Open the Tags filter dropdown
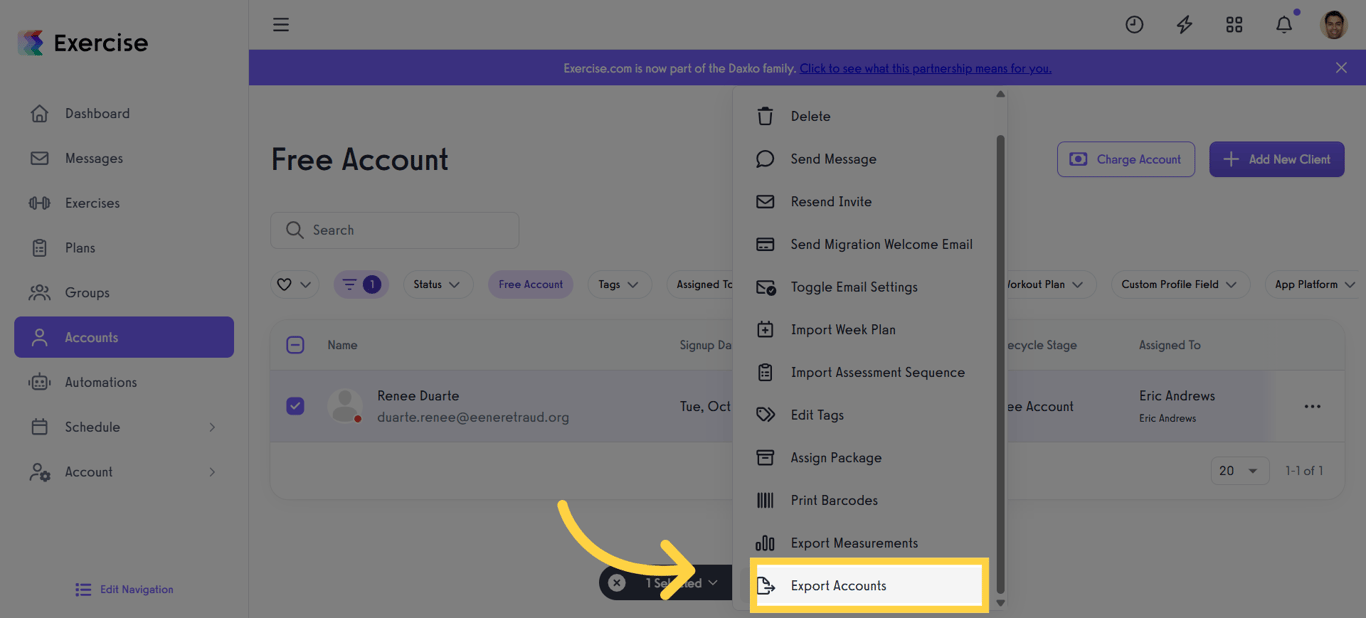Image resolution: width=1366 pixels, height=618 pixels. (x=619, y=284)
